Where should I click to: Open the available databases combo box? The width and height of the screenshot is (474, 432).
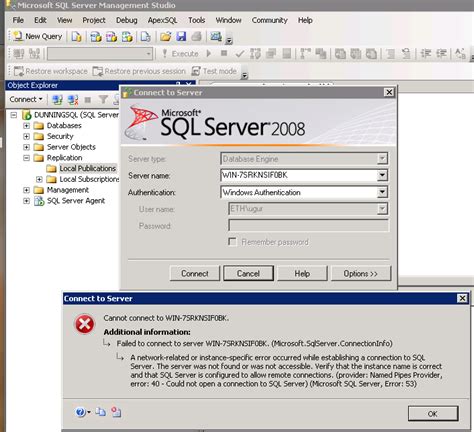[100, 54]
